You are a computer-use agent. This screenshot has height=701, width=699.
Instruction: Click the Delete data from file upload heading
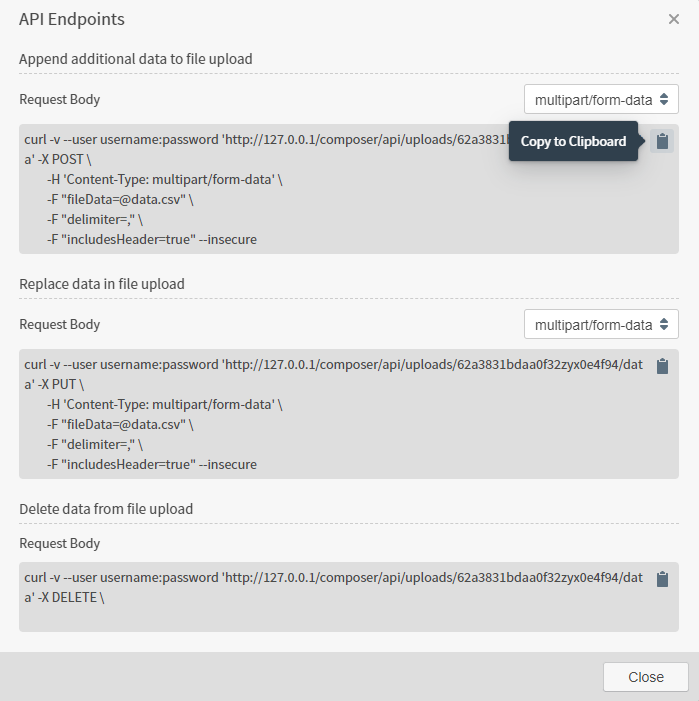[x=106, y=509]
